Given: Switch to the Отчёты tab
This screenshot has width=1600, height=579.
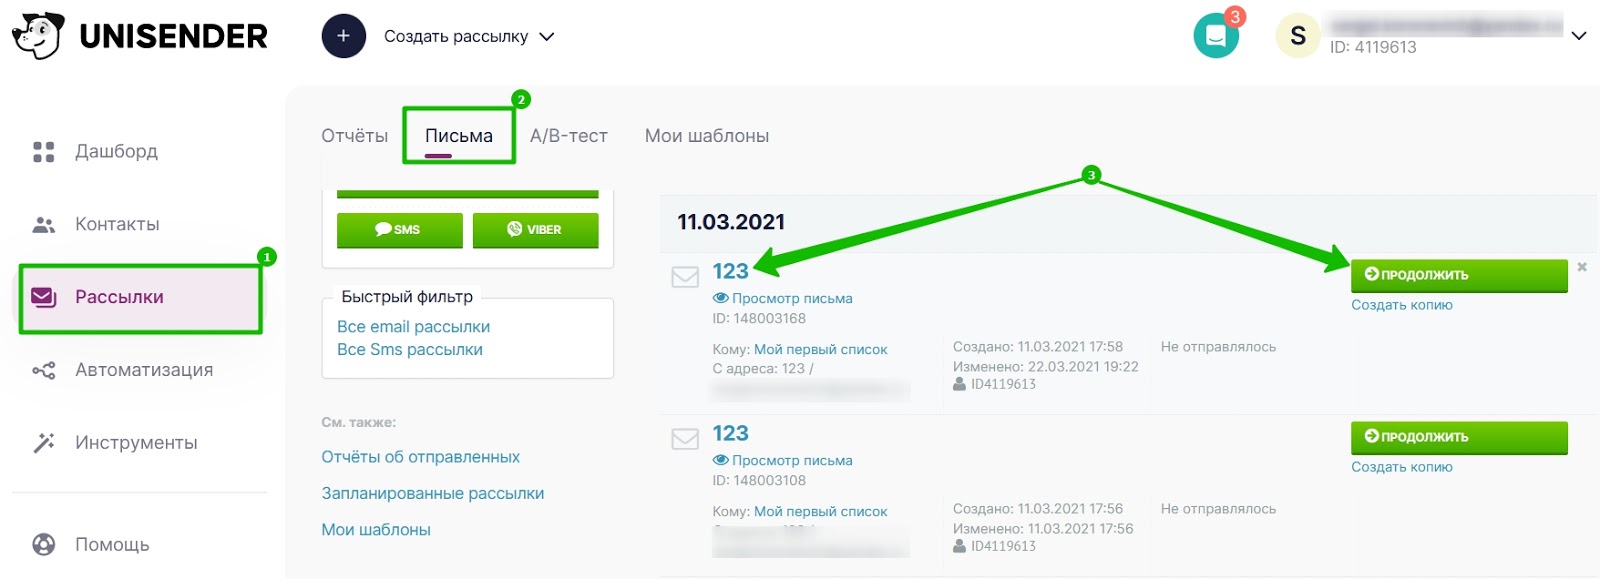Looking at the screenshot, I should 354,136.
